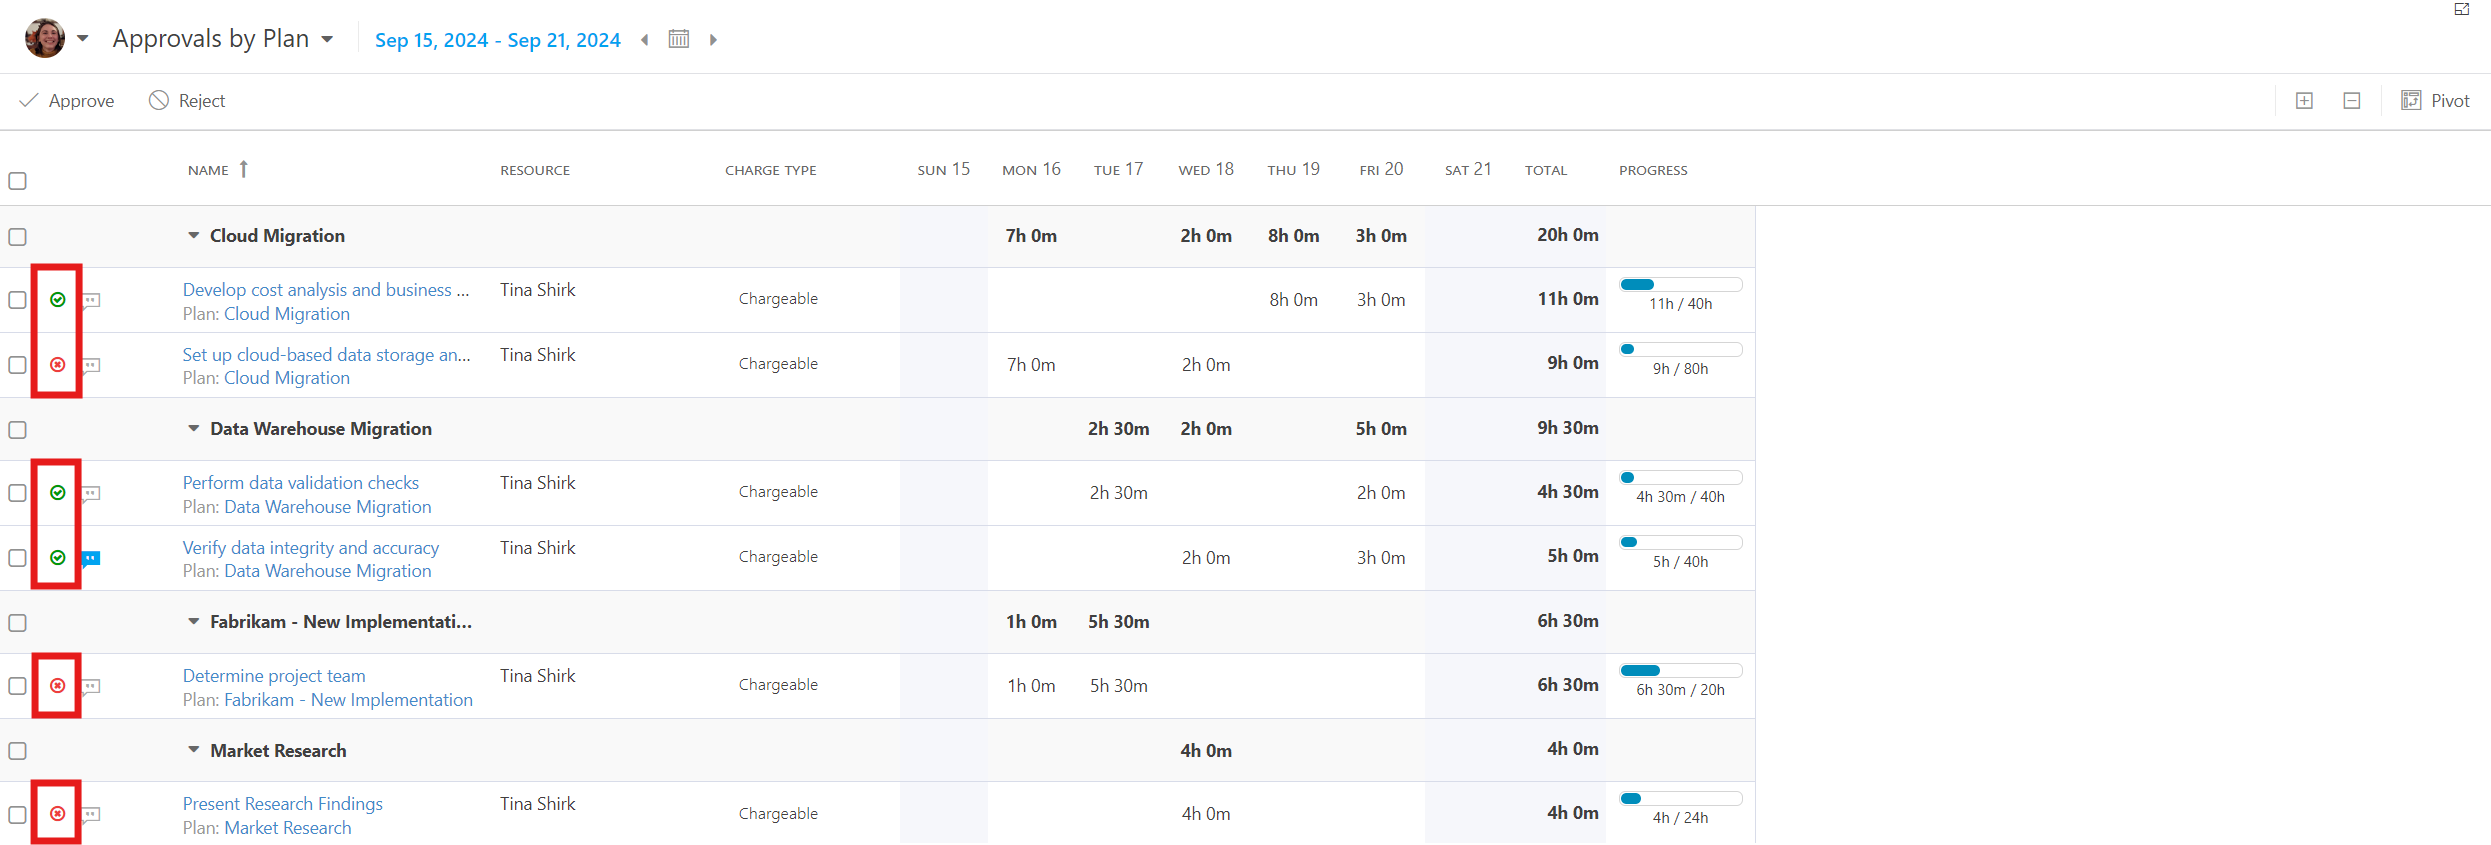
Task: Open blue comment icon on Verify data integrity
Action: 91,559
